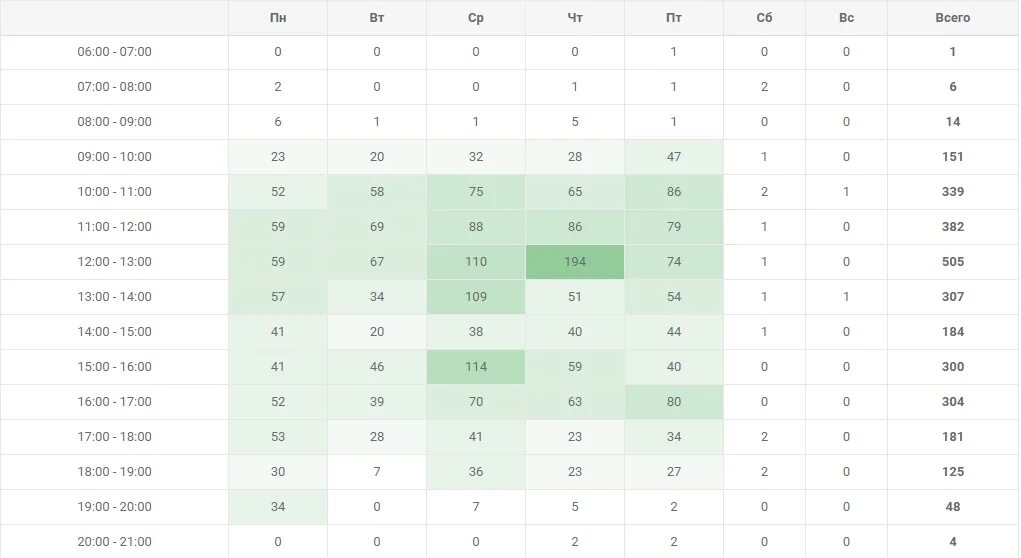1021x558 pixels.
Task: Click the Сб column header
Action: (x=764, y=18)
